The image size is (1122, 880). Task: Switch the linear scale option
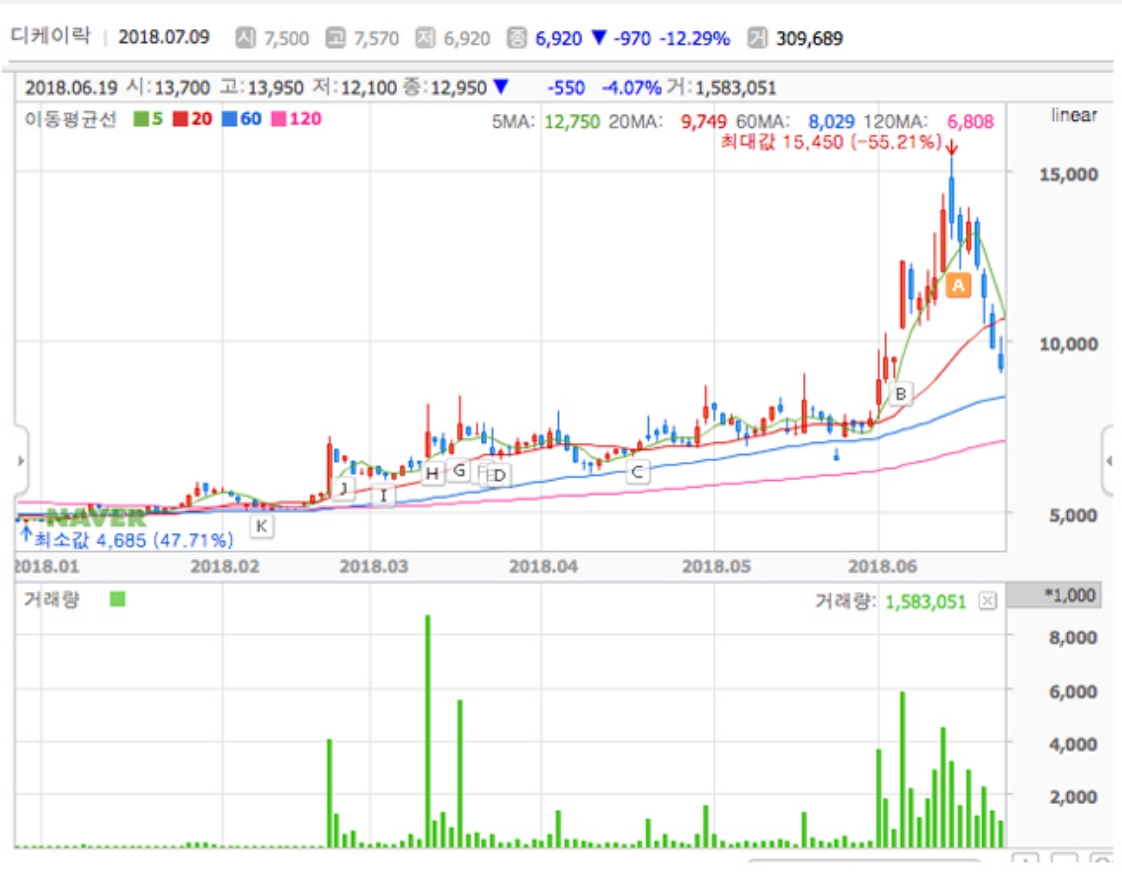point(1073,115)
